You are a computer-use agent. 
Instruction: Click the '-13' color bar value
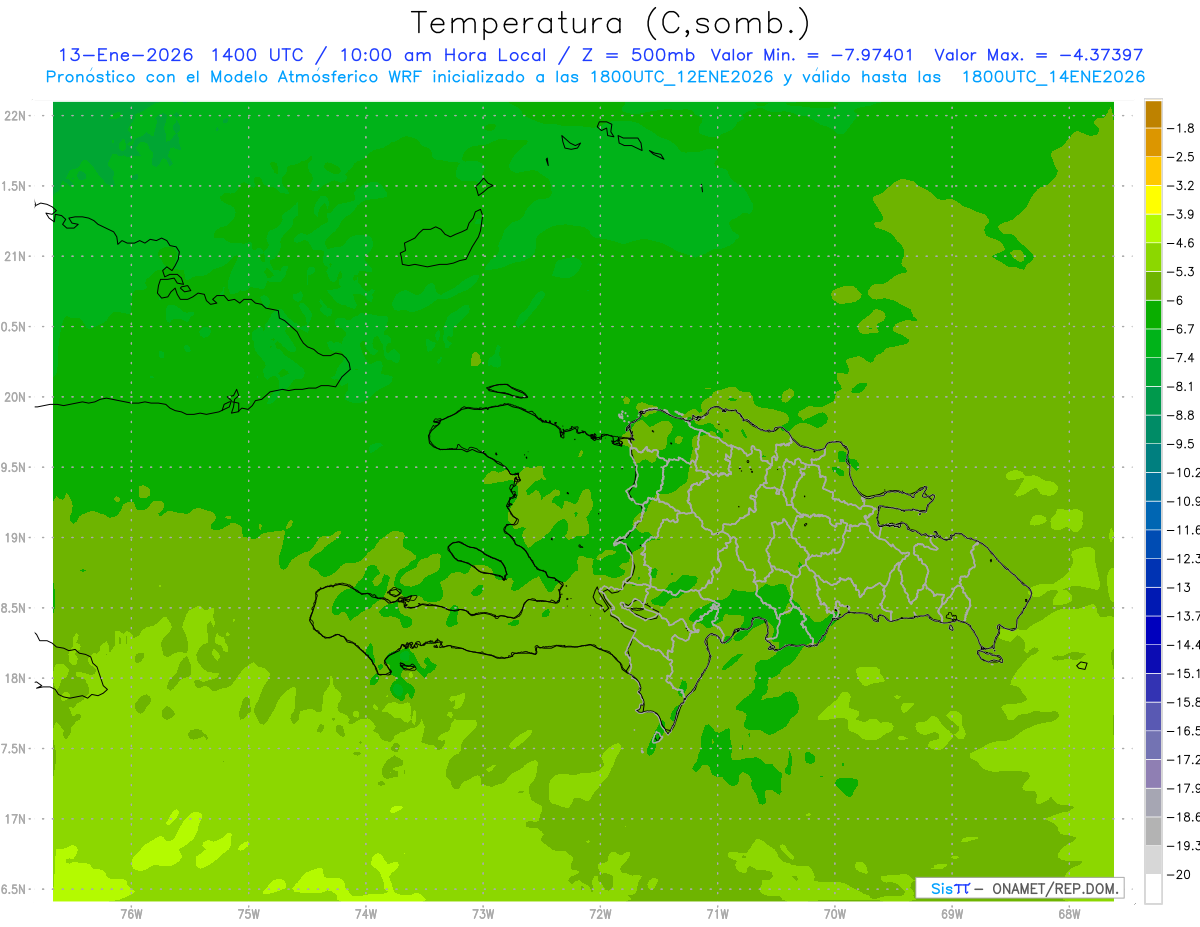coord(1179,587)
